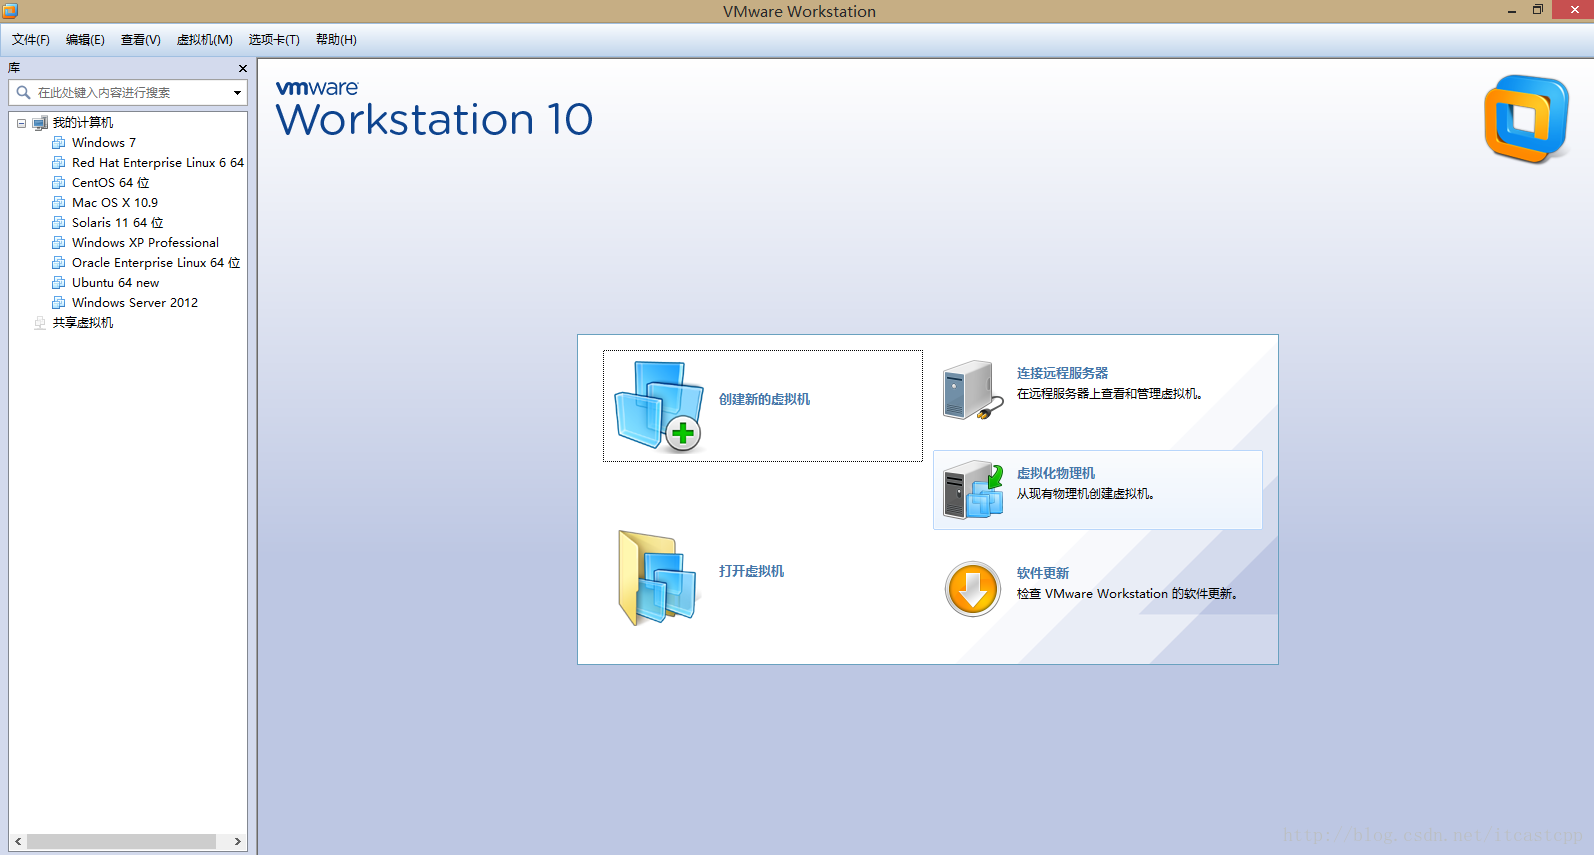1594x855 pixels.
Task: Click the library scrollbar left arrow
Action: coord(18,842)
